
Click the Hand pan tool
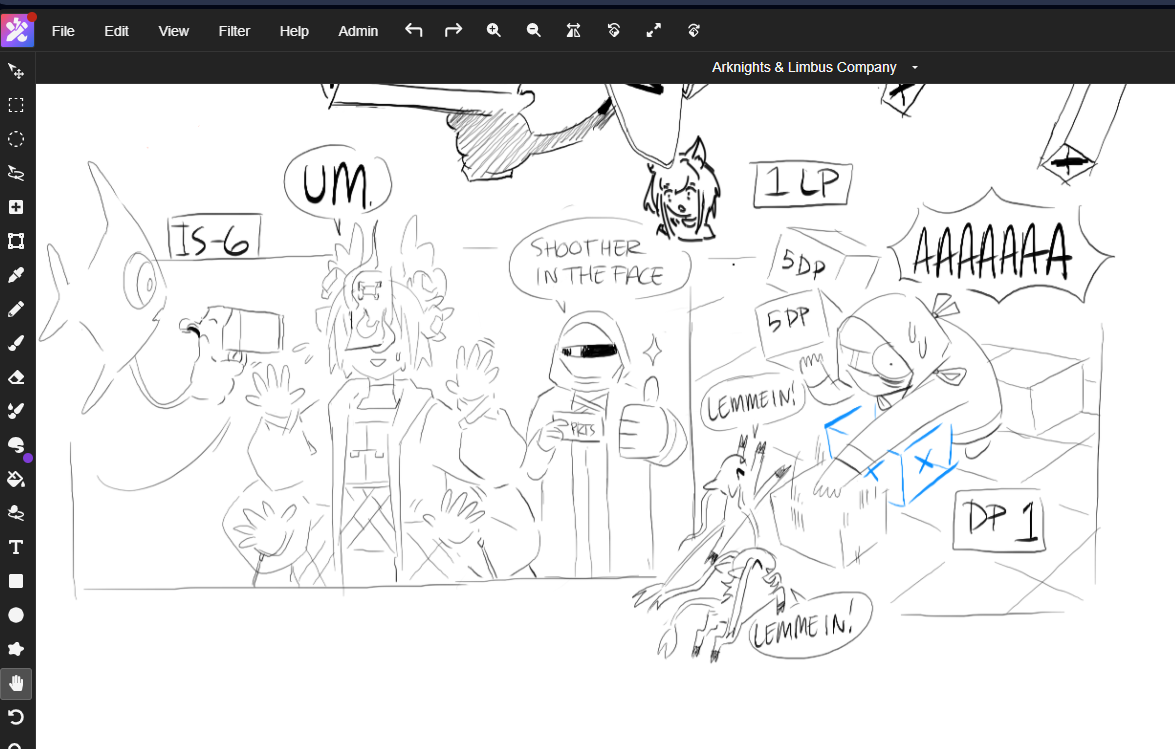(16, 684)
